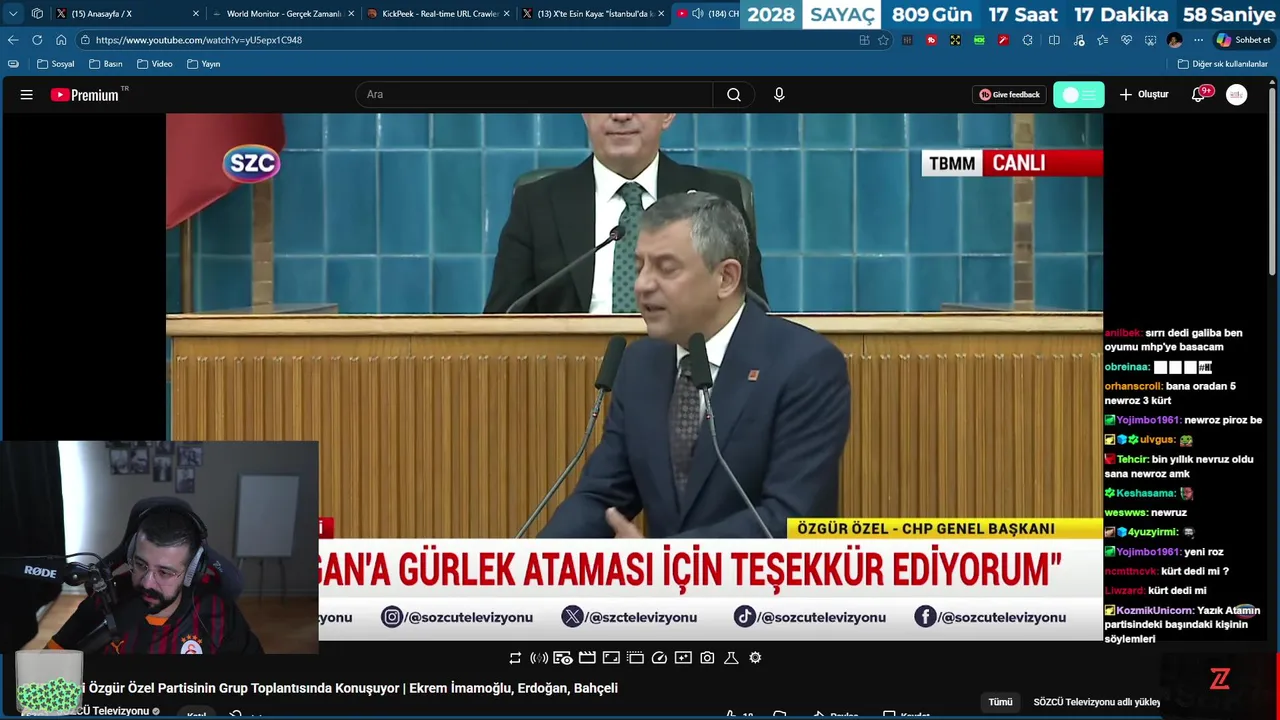This screenshot has width=1280, height=720.
Task: Click the clapperboard cinema mode icon
Action: coord(587,657)
